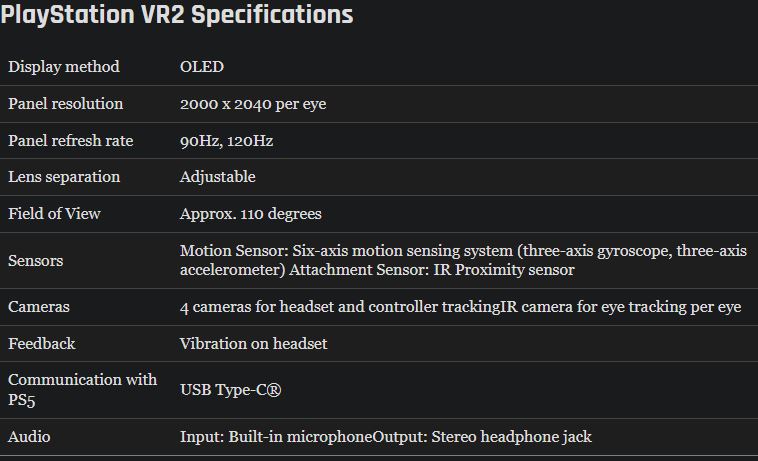758x461 pixels.
Task: Select the Panel refresh rate label
Action: (x=71, y=141)
